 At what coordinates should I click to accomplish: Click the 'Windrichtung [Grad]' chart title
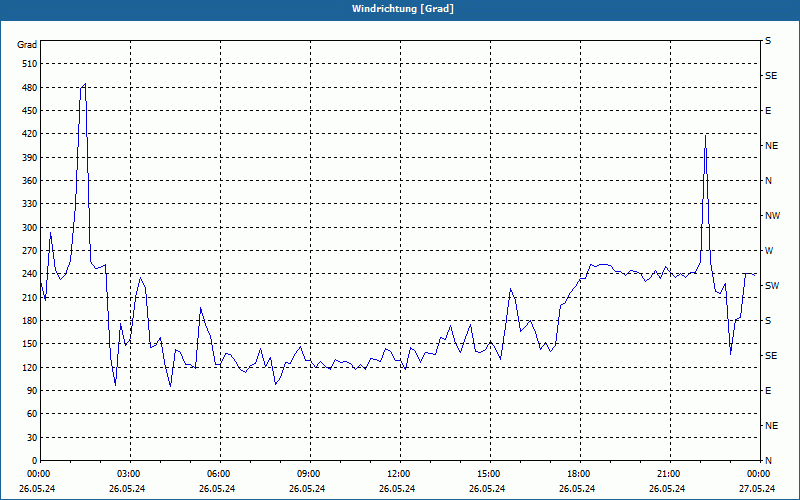[403, 9]
